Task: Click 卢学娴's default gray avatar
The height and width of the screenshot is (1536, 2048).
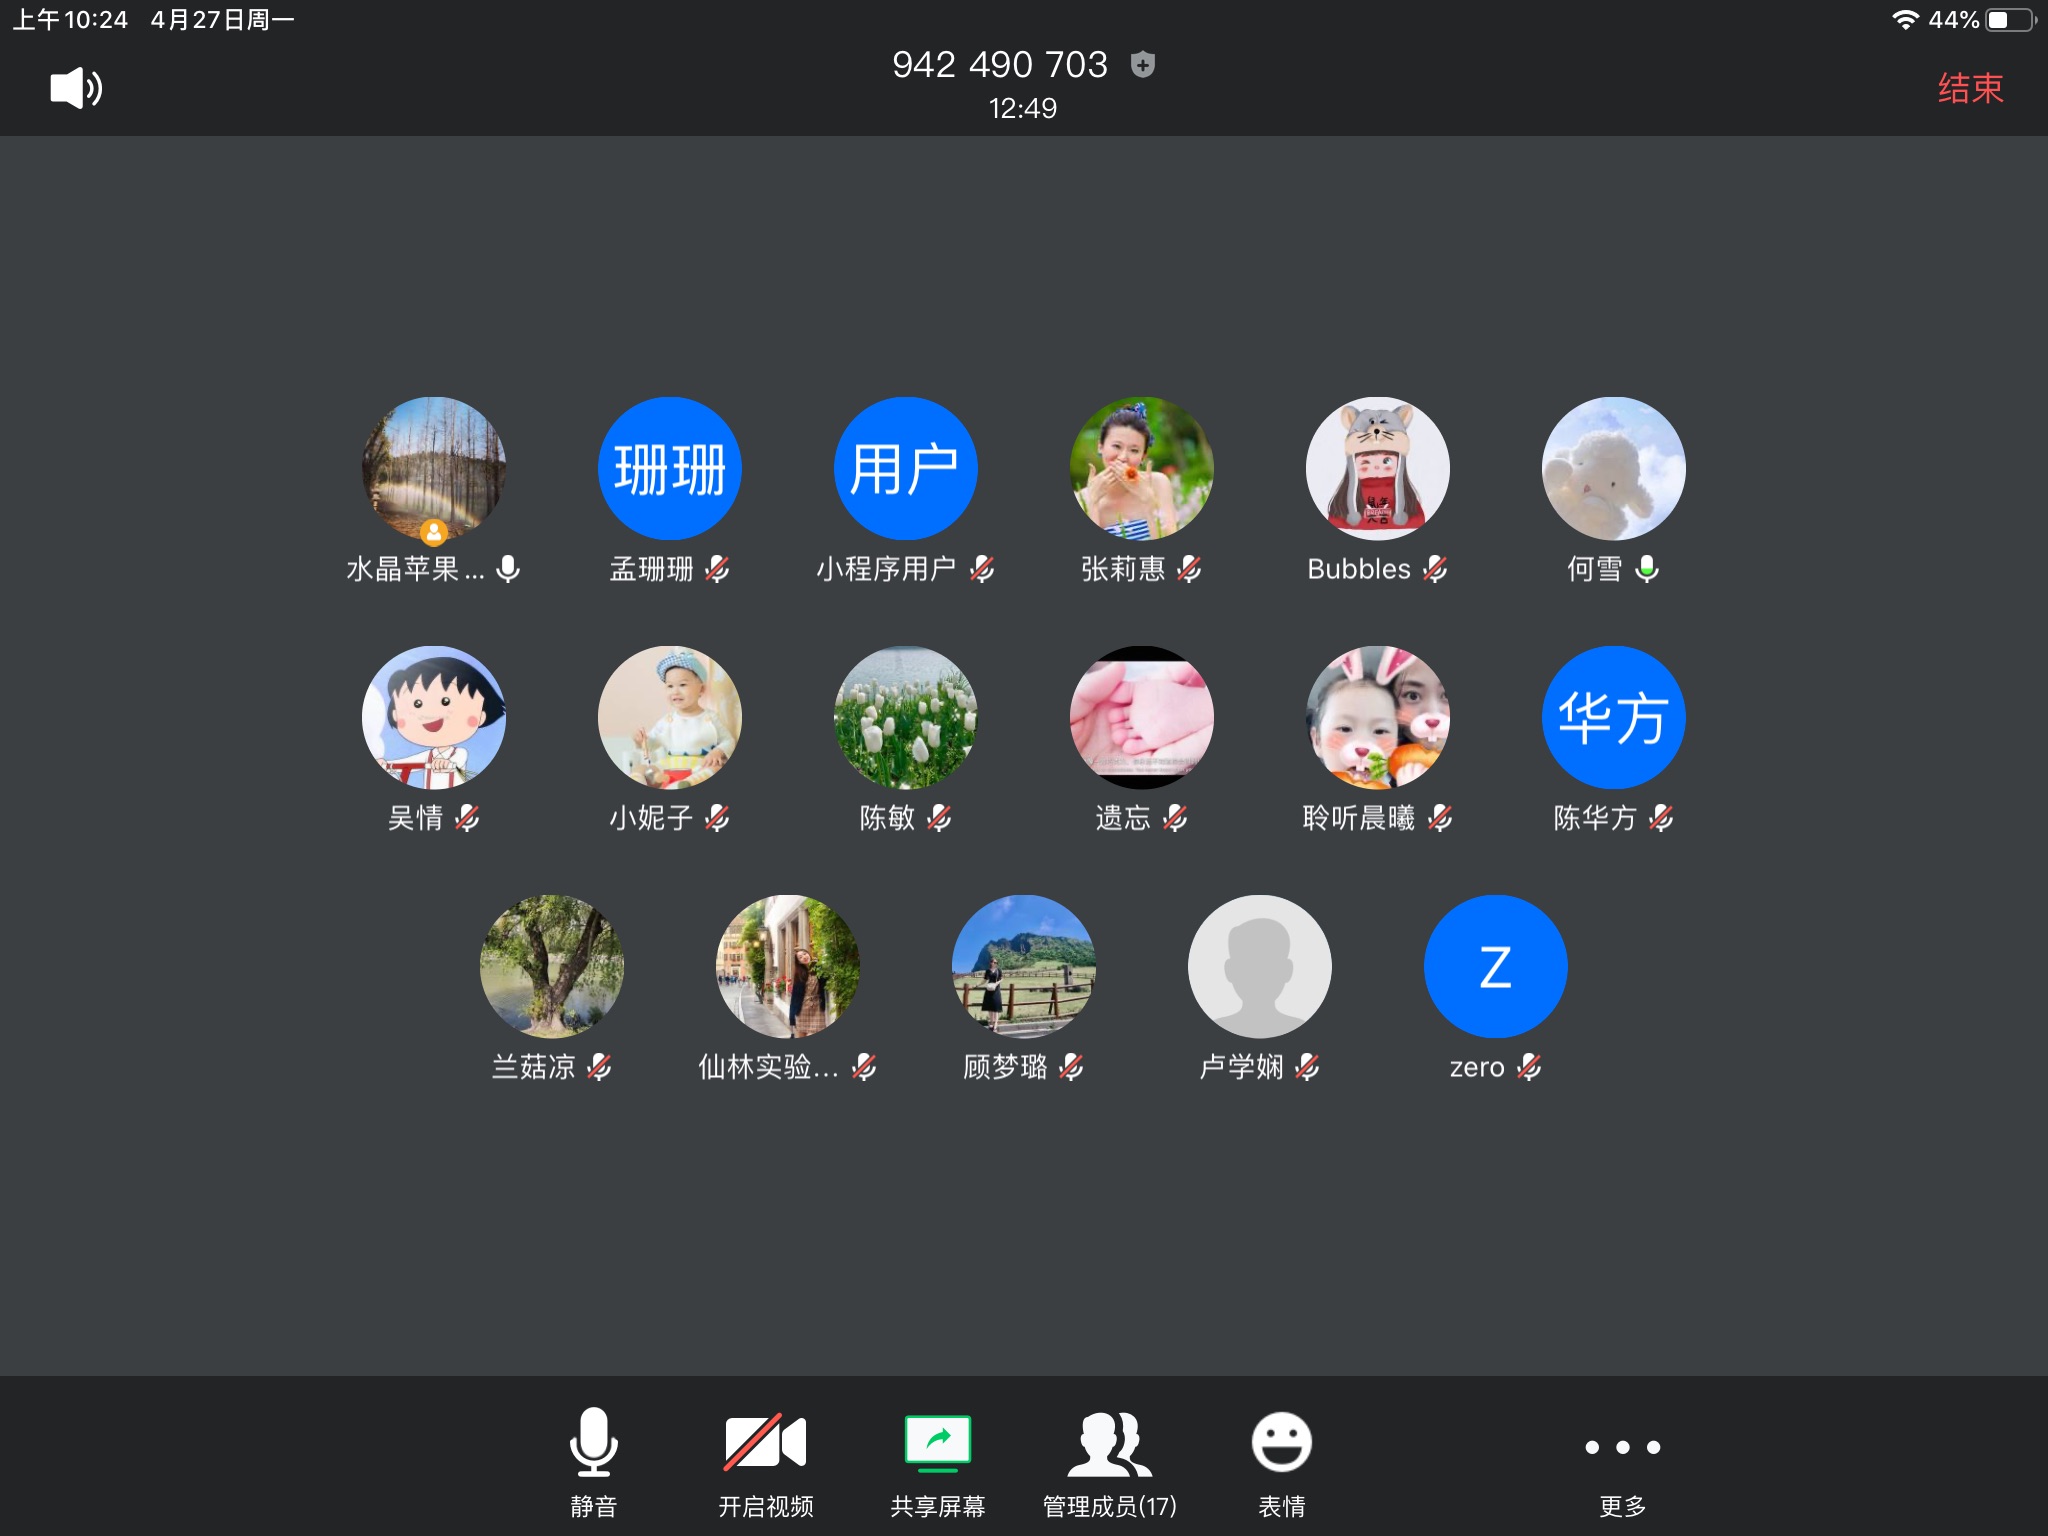Action: pyautogui.click(x=1259, y=966)
